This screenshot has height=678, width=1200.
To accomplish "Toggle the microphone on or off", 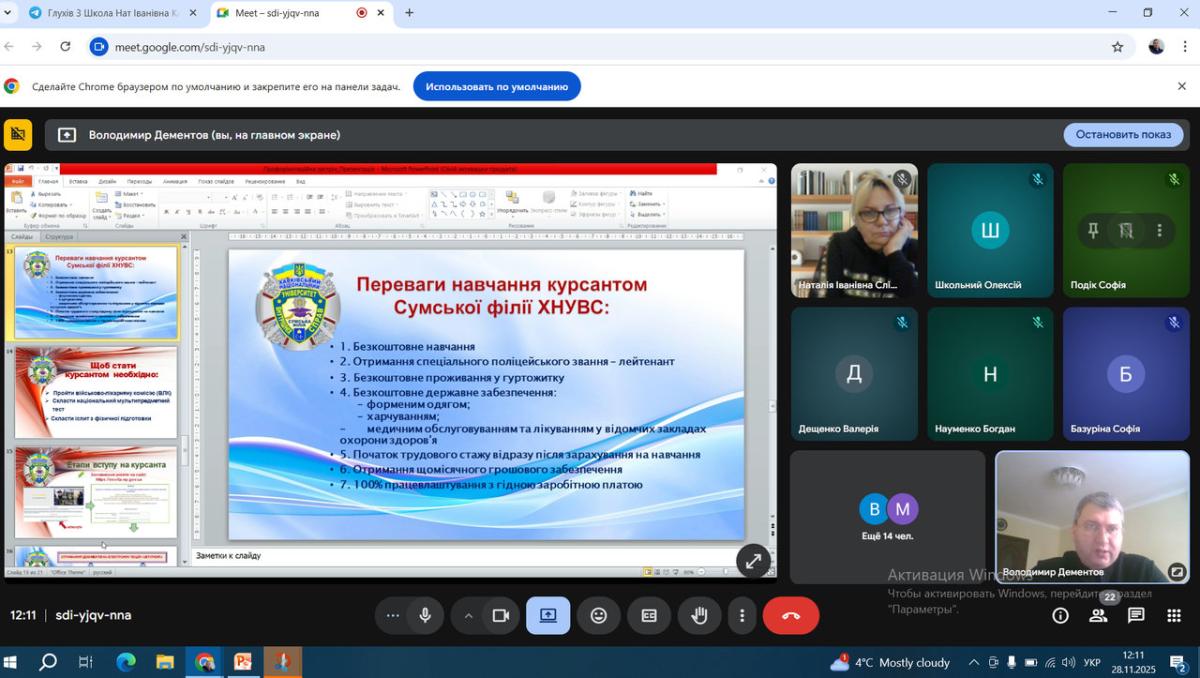I will 425,616.
